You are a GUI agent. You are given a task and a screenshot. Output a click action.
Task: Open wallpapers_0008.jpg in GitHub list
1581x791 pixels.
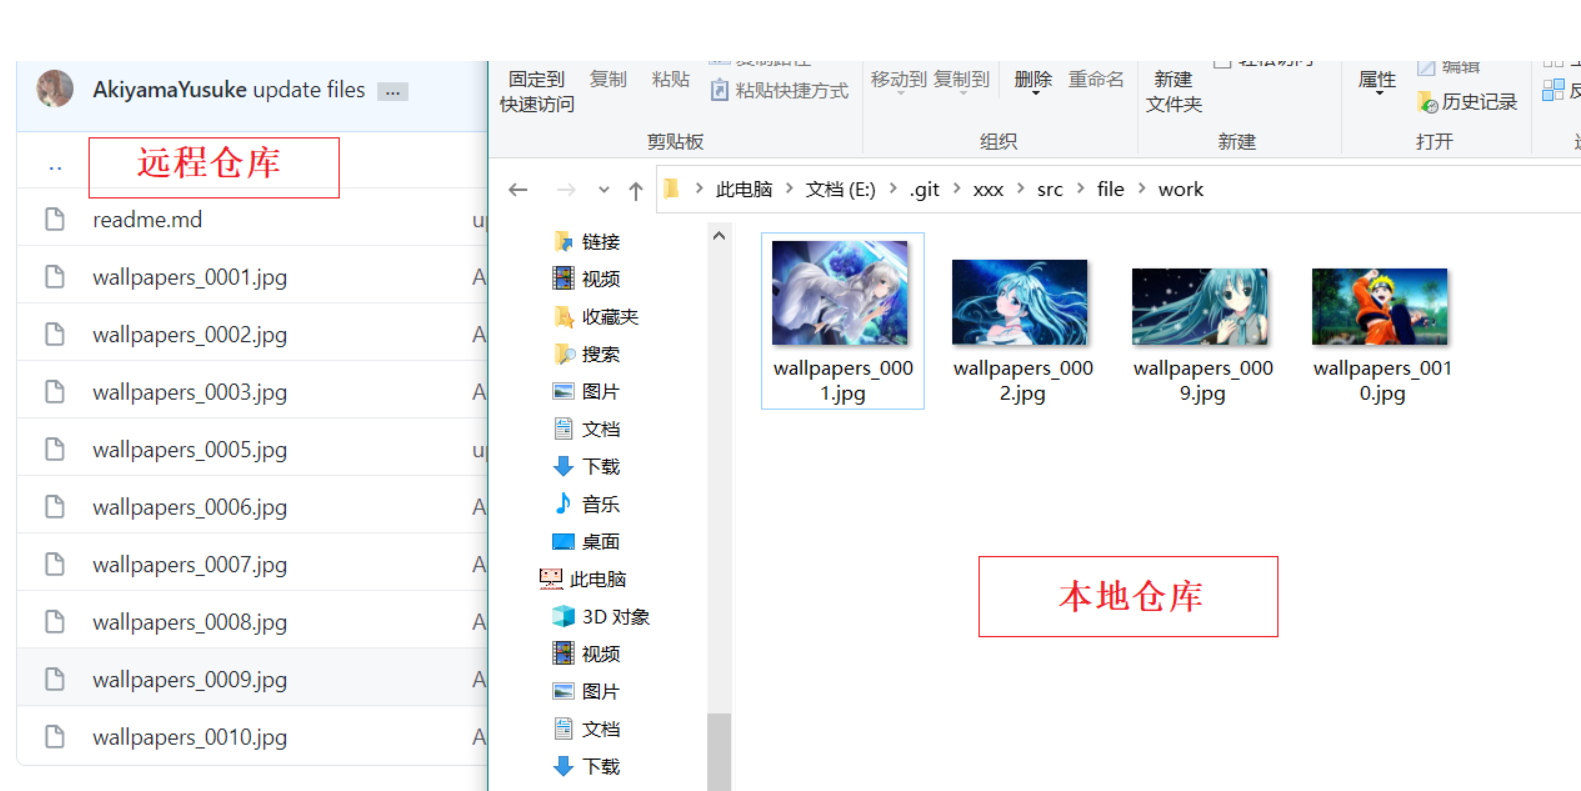click(190, 622)
